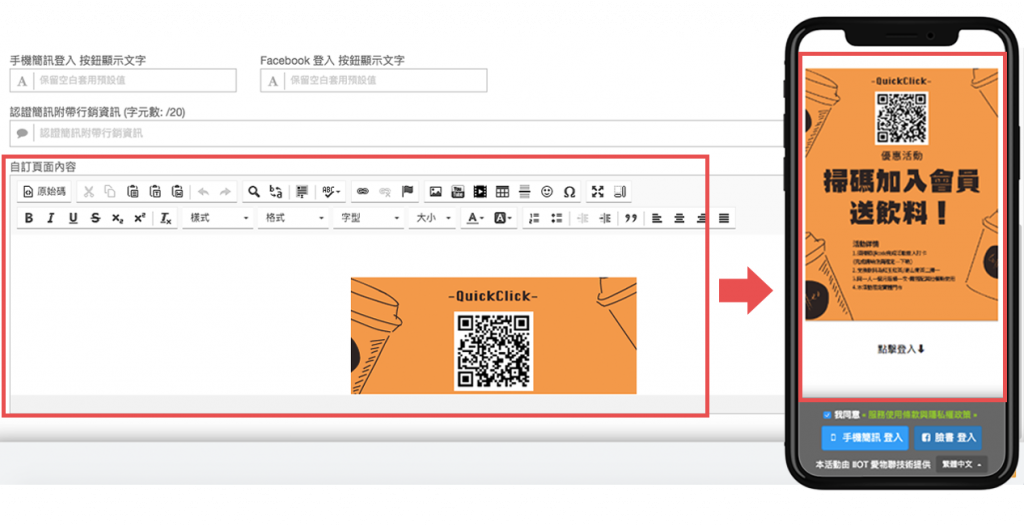Toggle Strikethrough formatting
This screenshot has height=526, width=1024.
click(95, 218)
